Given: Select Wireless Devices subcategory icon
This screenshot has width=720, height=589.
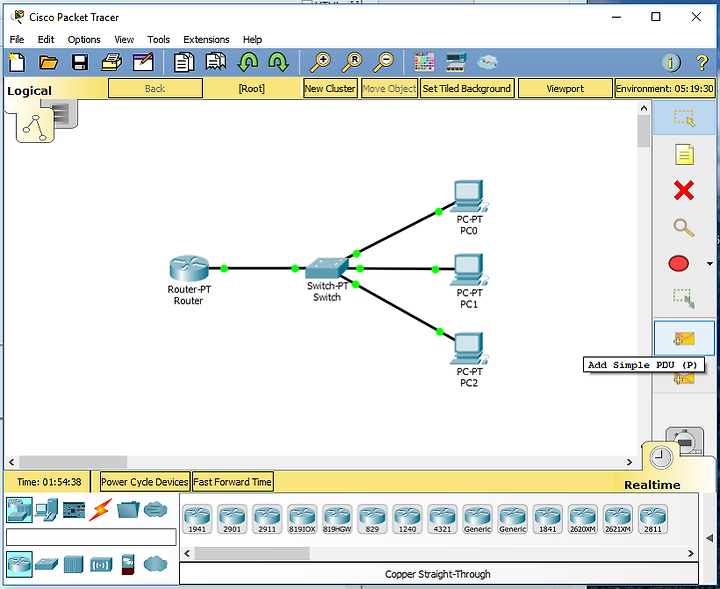Looking at the screenshot, I should (101, 565).
